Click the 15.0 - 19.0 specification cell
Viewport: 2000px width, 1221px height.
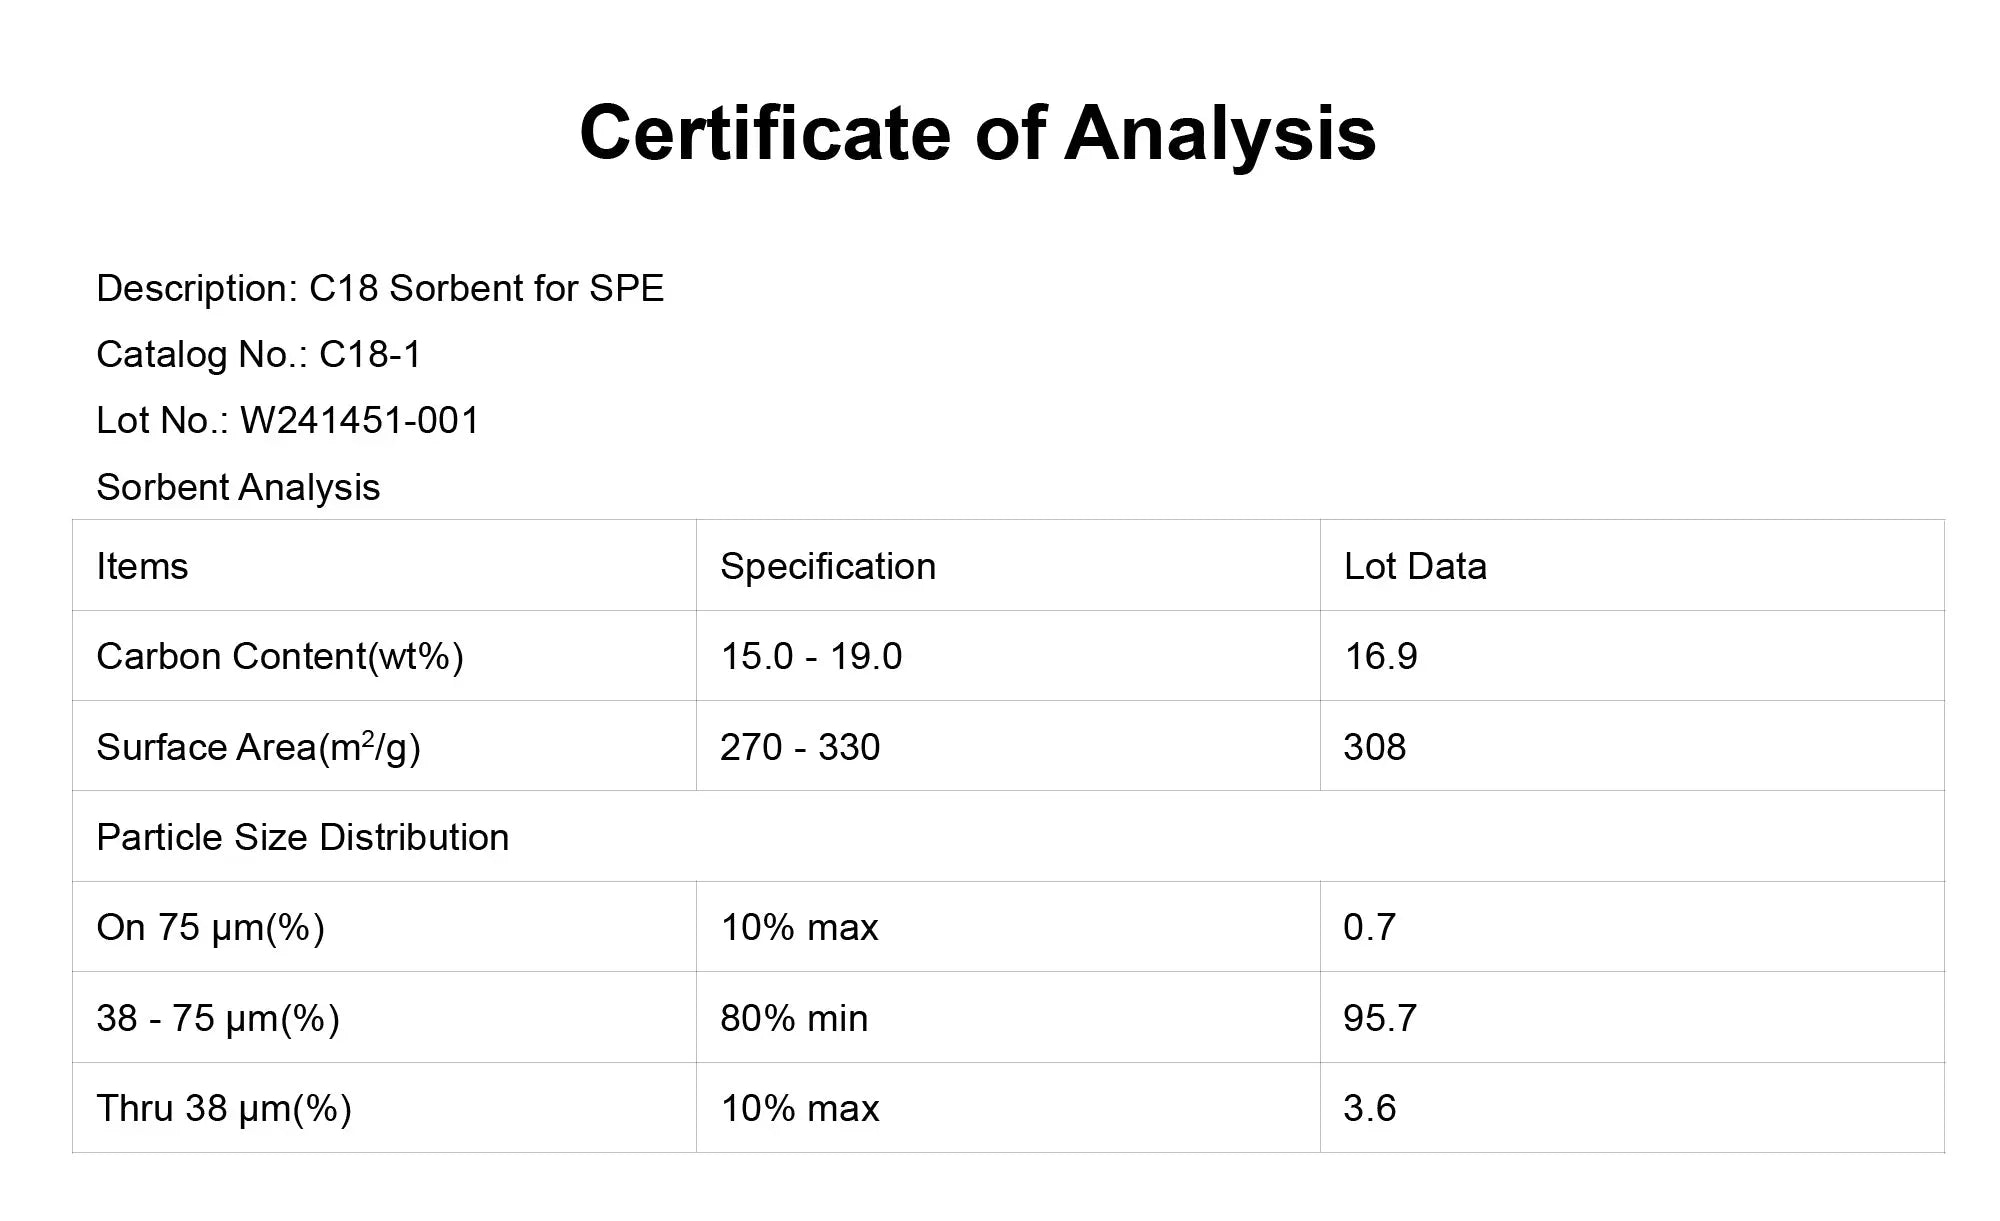coord(1008,656)
